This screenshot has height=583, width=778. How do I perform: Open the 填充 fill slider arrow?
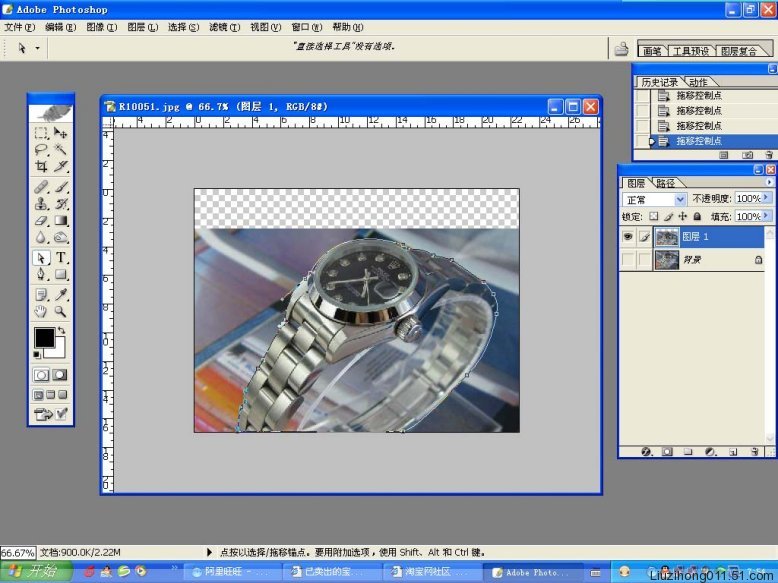(767, 216)
